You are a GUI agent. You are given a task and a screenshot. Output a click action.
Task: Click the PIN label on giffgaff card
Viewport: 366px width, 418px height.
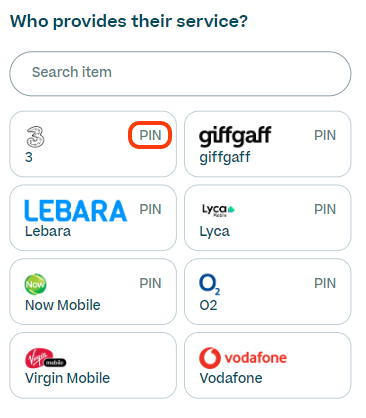[x=325, y=135]
